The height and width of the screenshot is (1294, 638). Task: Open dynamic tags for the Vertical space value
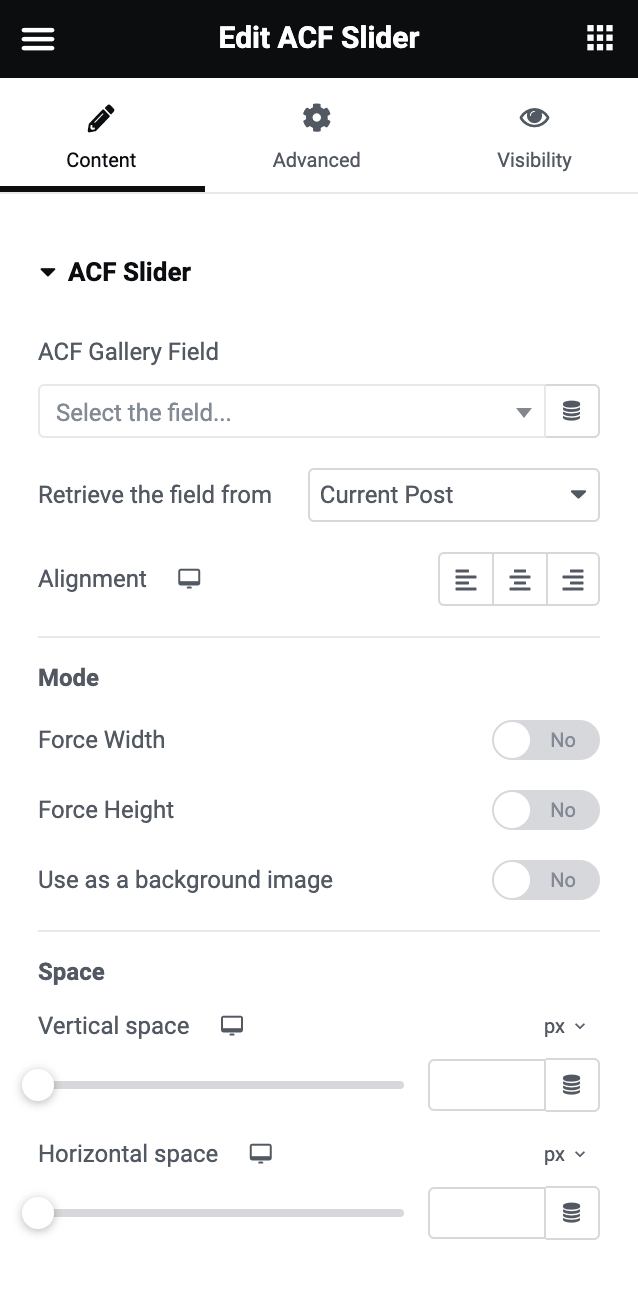pos(572,1085)
